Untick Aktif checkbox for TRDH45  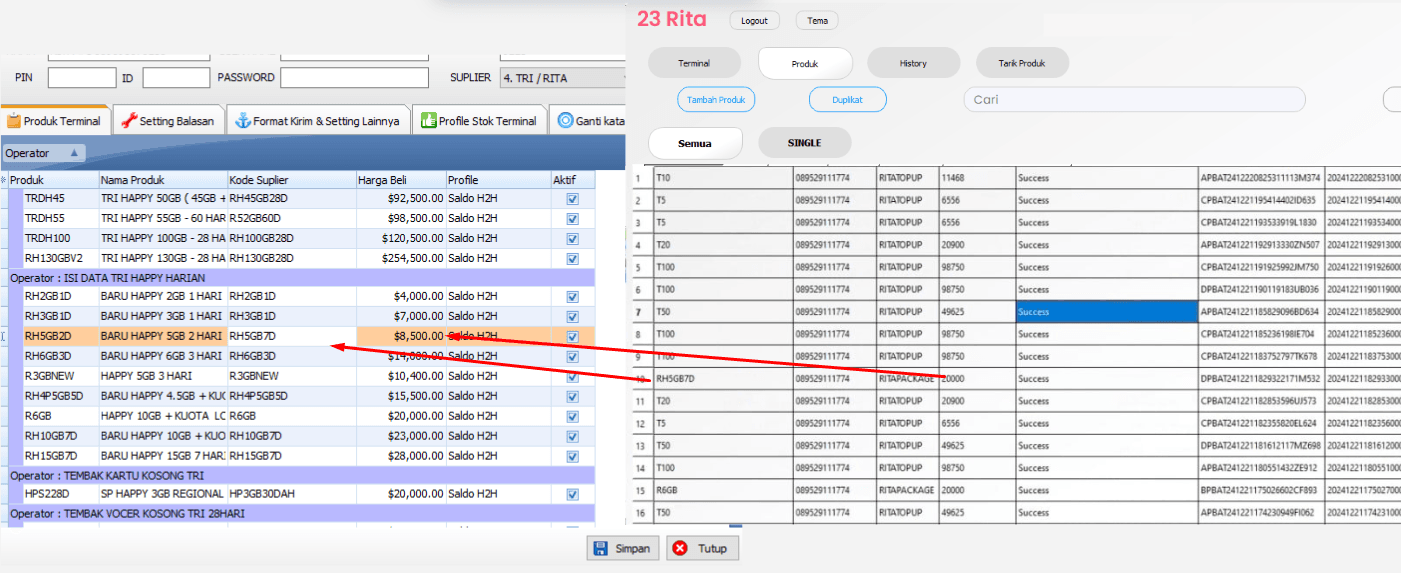[x=572, y=199]
